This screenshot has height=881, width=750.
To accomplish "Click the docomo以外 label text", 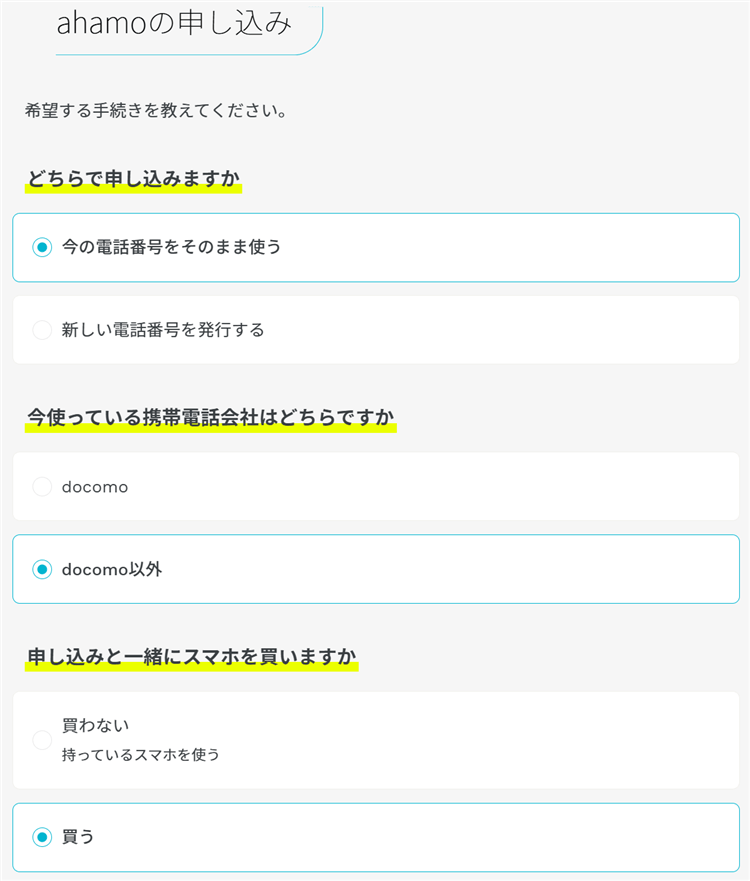I will [x=112, y=570].
